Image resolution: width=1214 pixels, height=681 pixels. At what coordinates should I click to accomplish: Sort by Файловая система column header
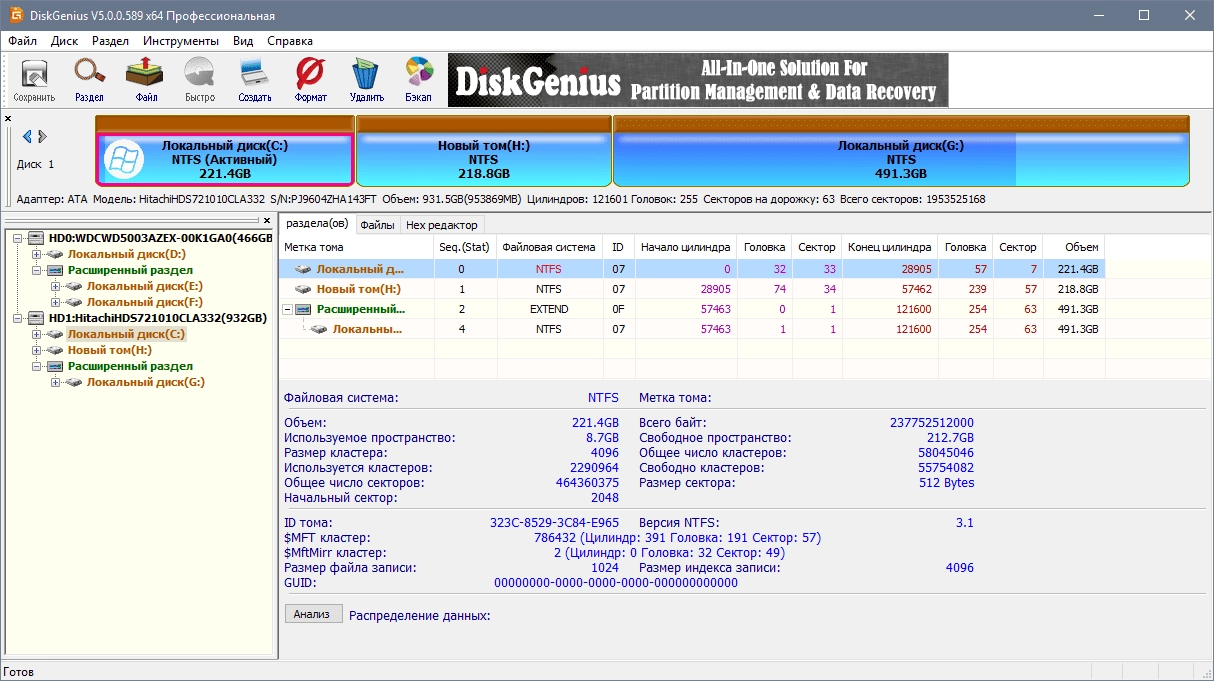pos(549,247)
